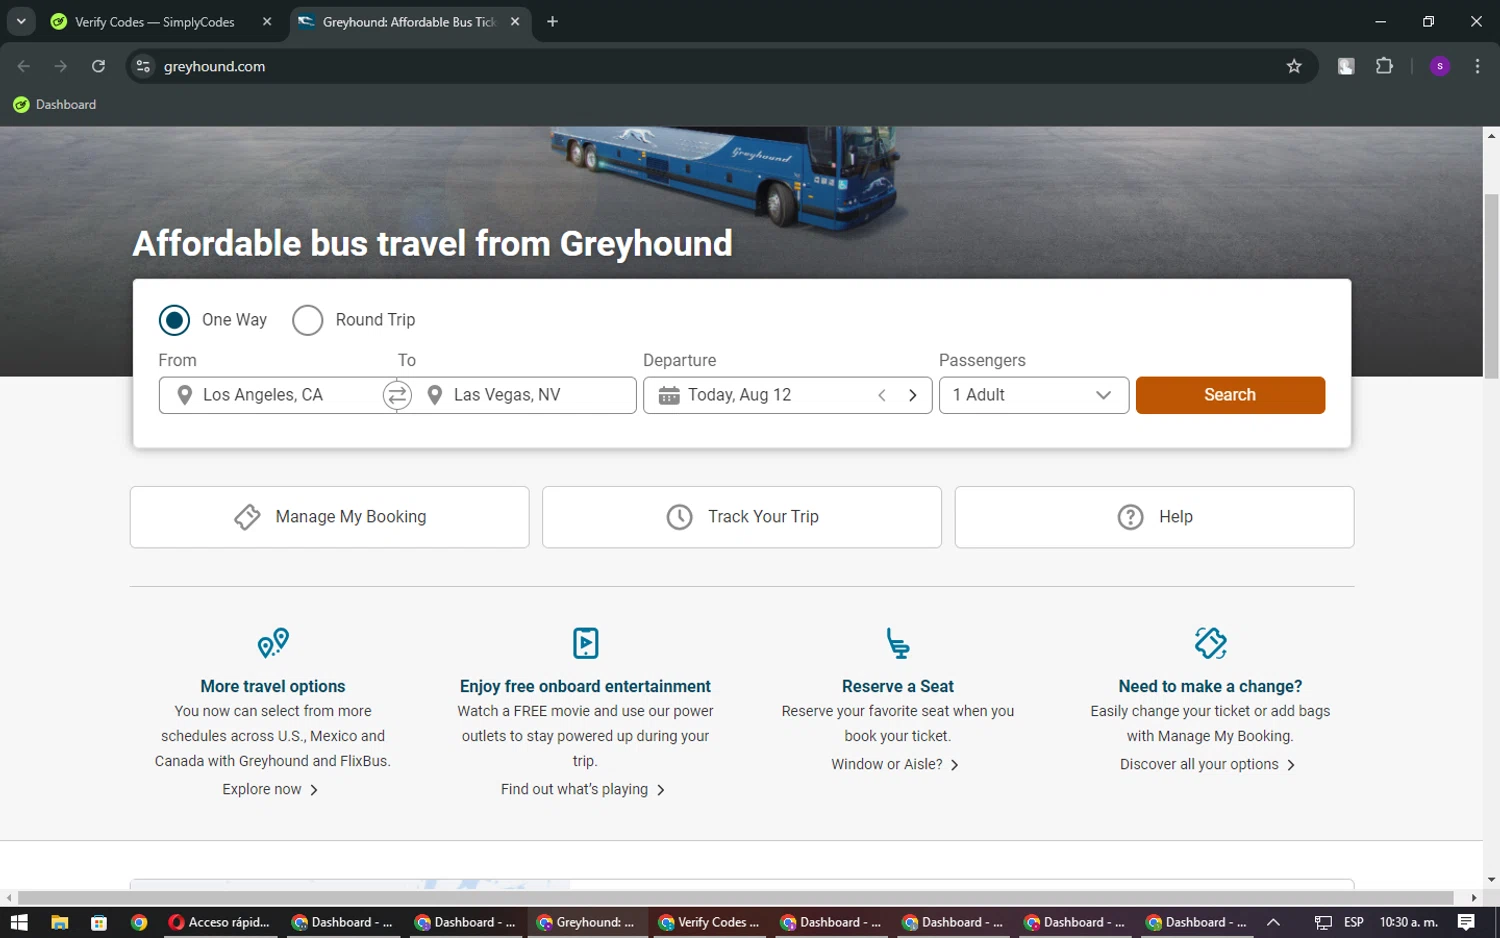Open Enjoy free onboard entertainment heading
Image resolution: width=1500 pixels, height=938 pixels.
tap(585, 686)
